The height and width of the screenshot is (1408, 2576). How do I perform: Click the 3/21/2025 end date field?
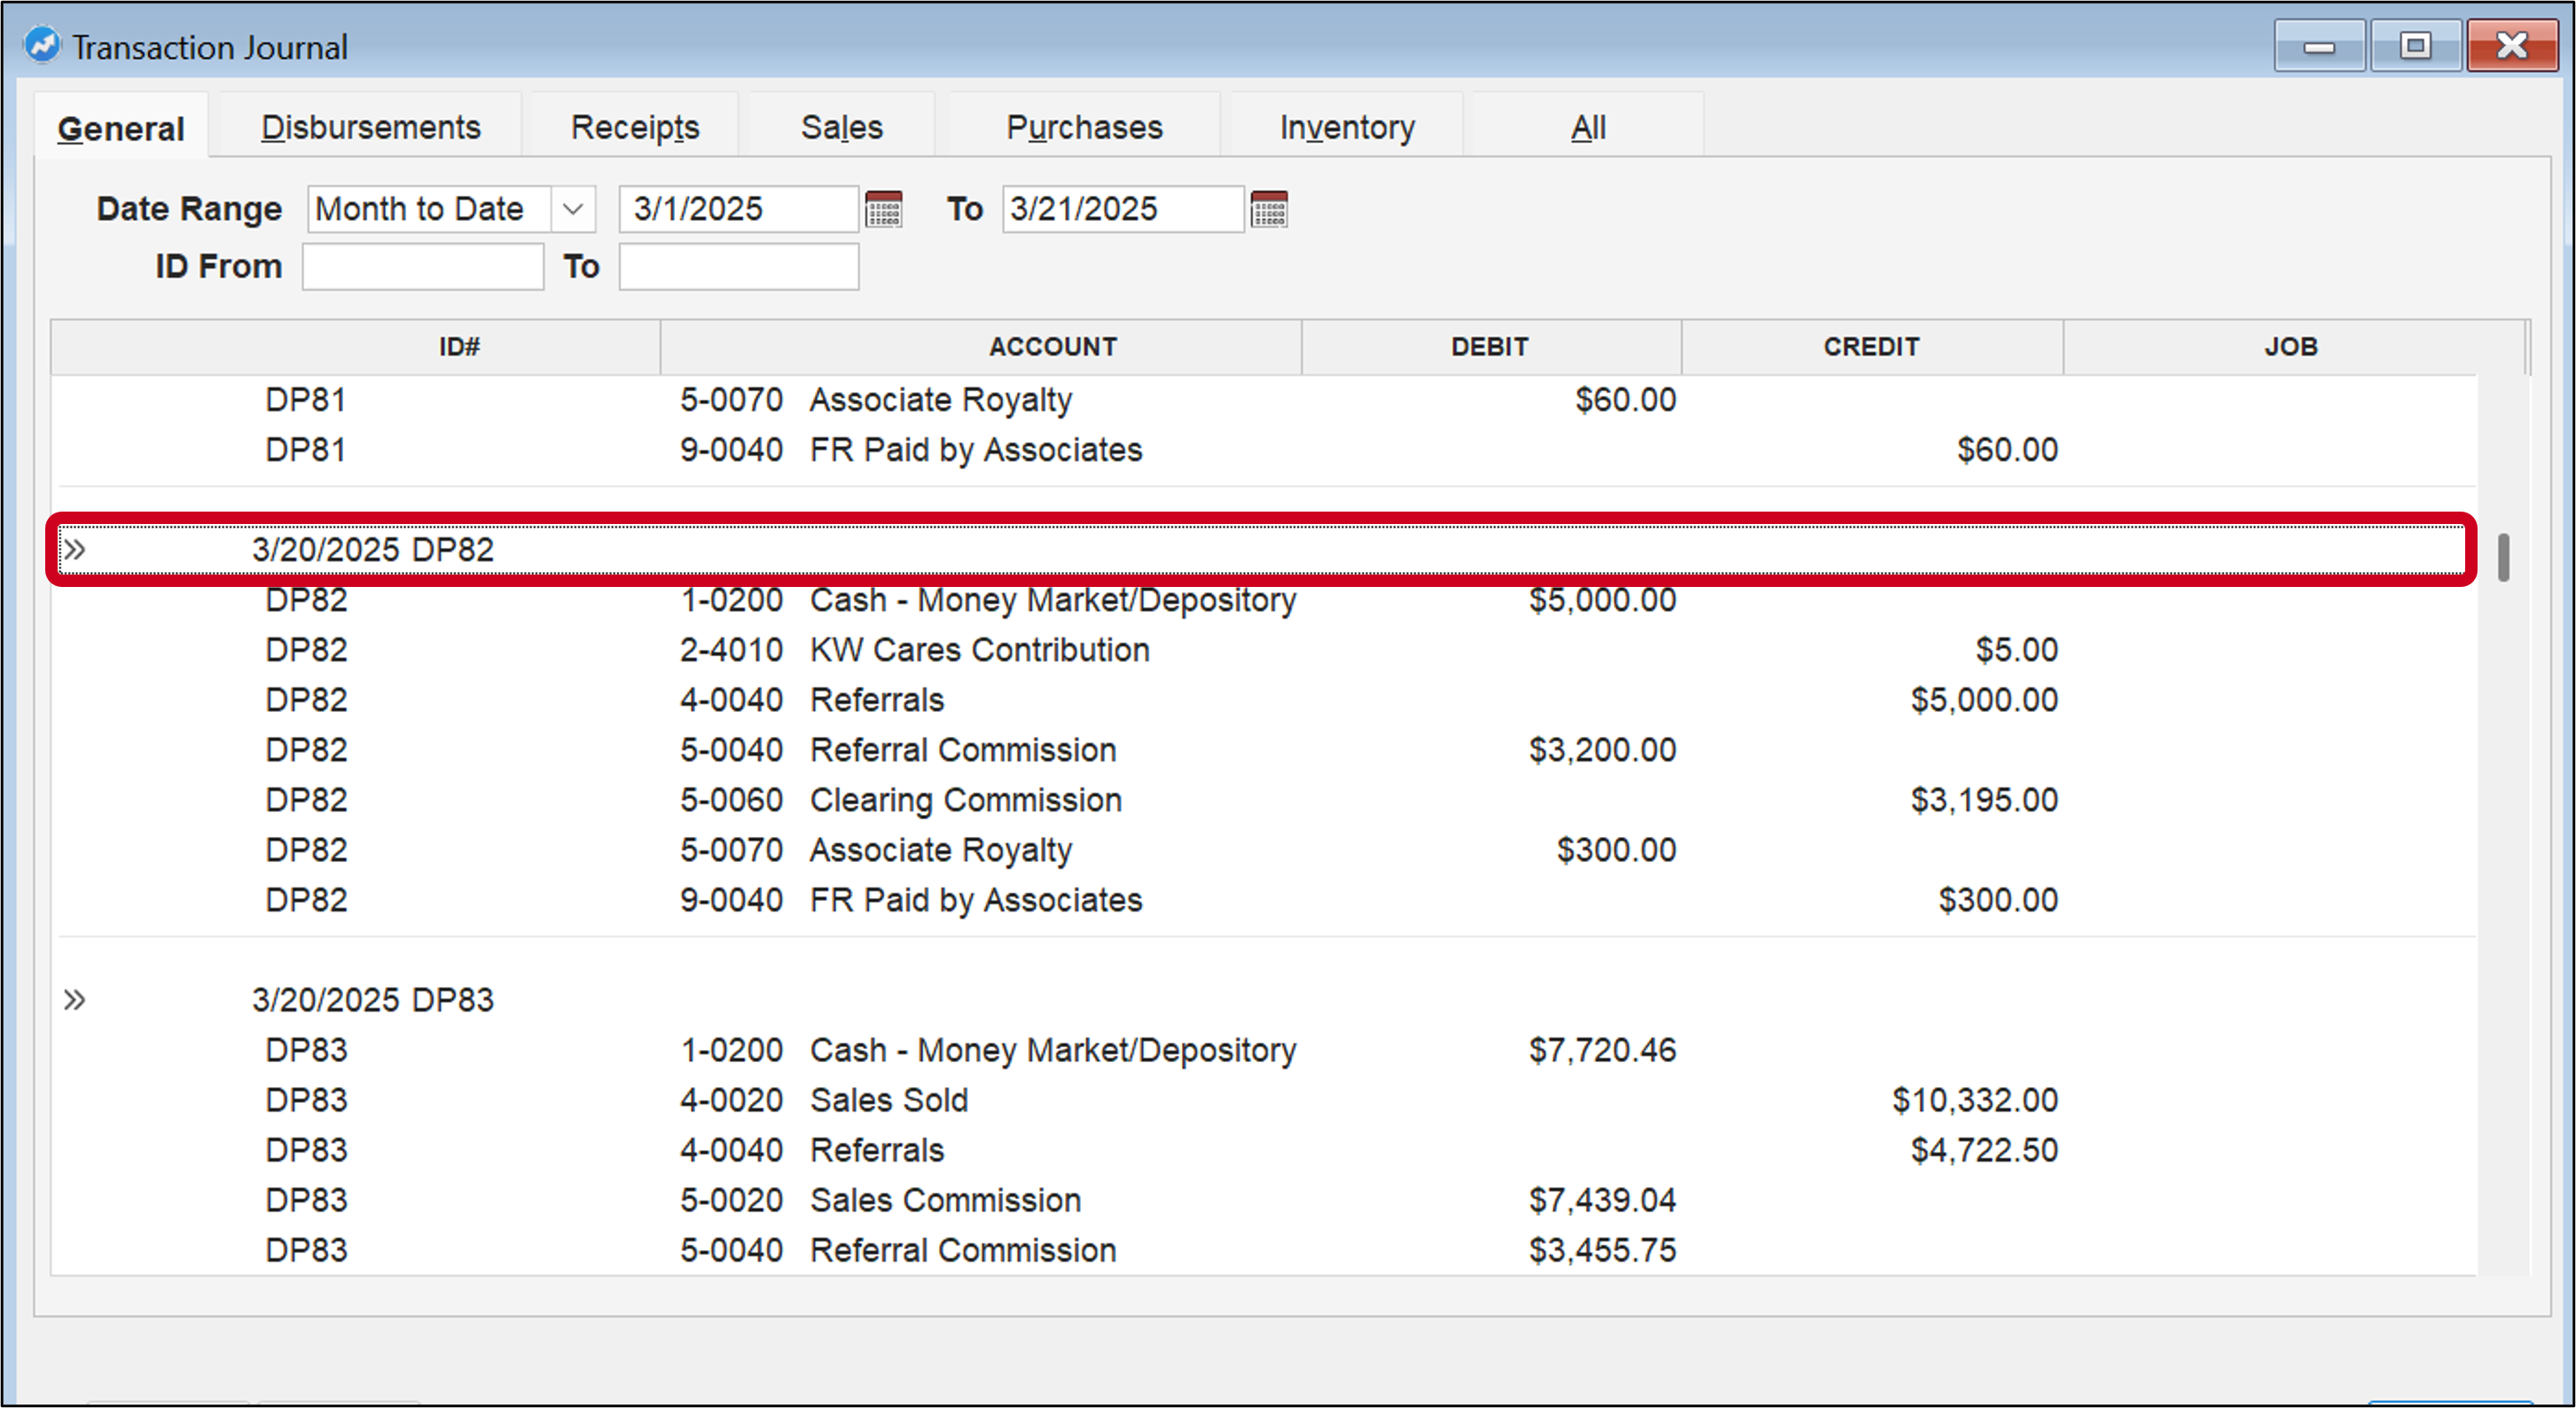pyautogui.click(x=1123, y=209)
